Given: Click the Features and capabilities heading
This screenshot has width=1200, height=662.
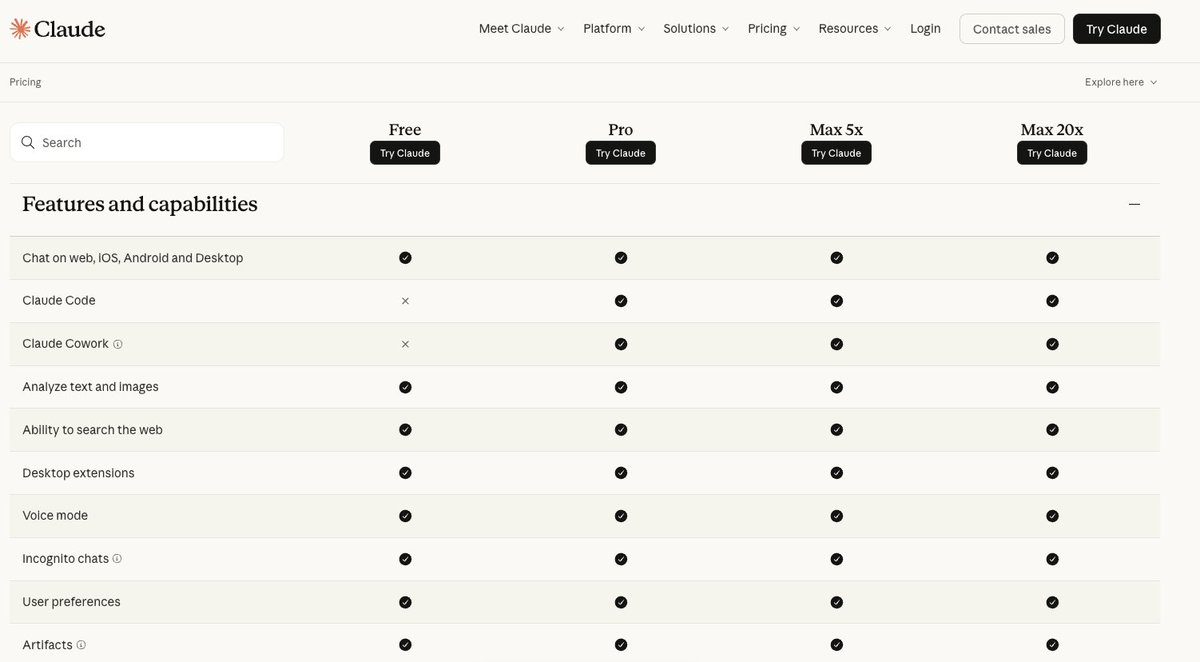Looking at the screenshot, I should coord(140,204).
